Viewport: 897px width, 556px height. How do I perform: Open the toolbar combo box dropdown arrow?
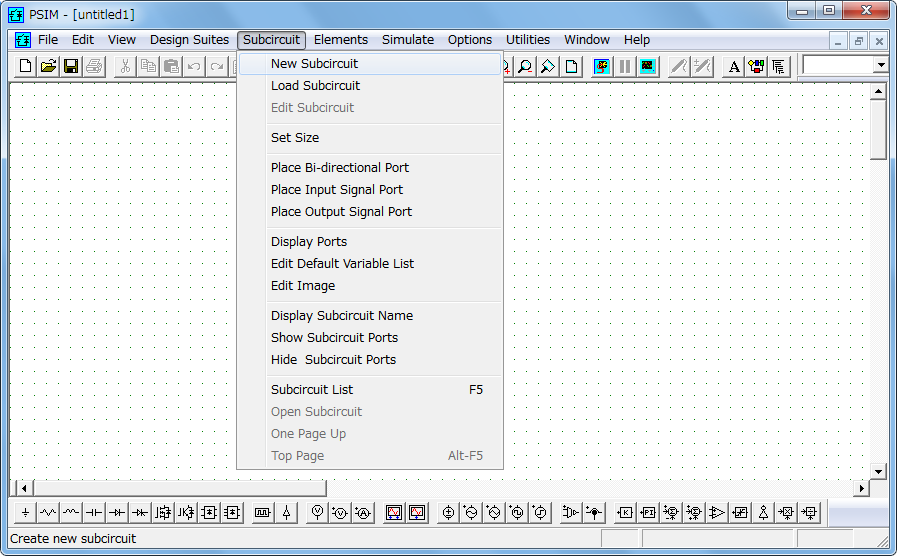[881, 65]
